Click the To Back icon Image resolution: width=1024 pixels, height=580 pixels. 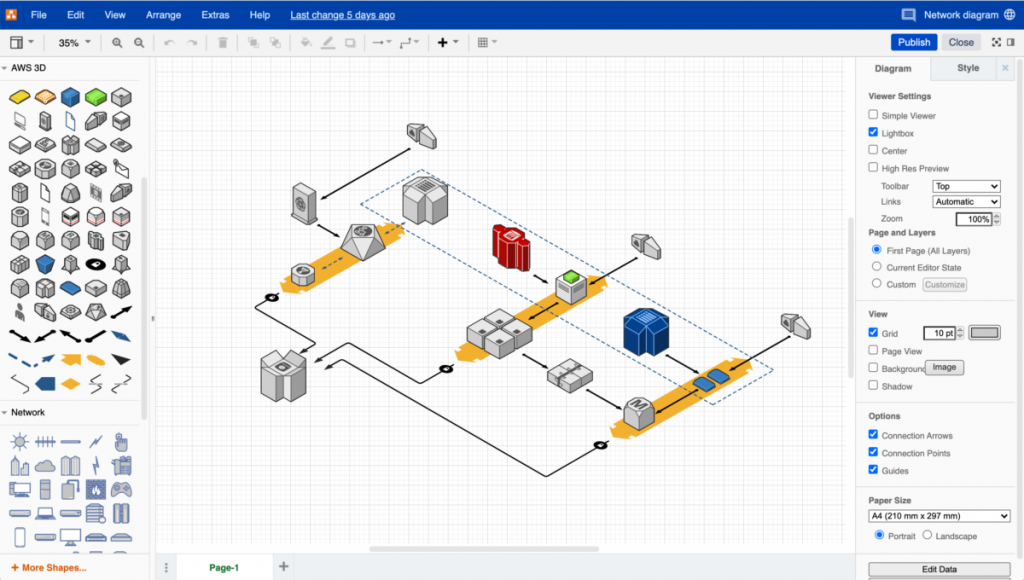[275, 42]
